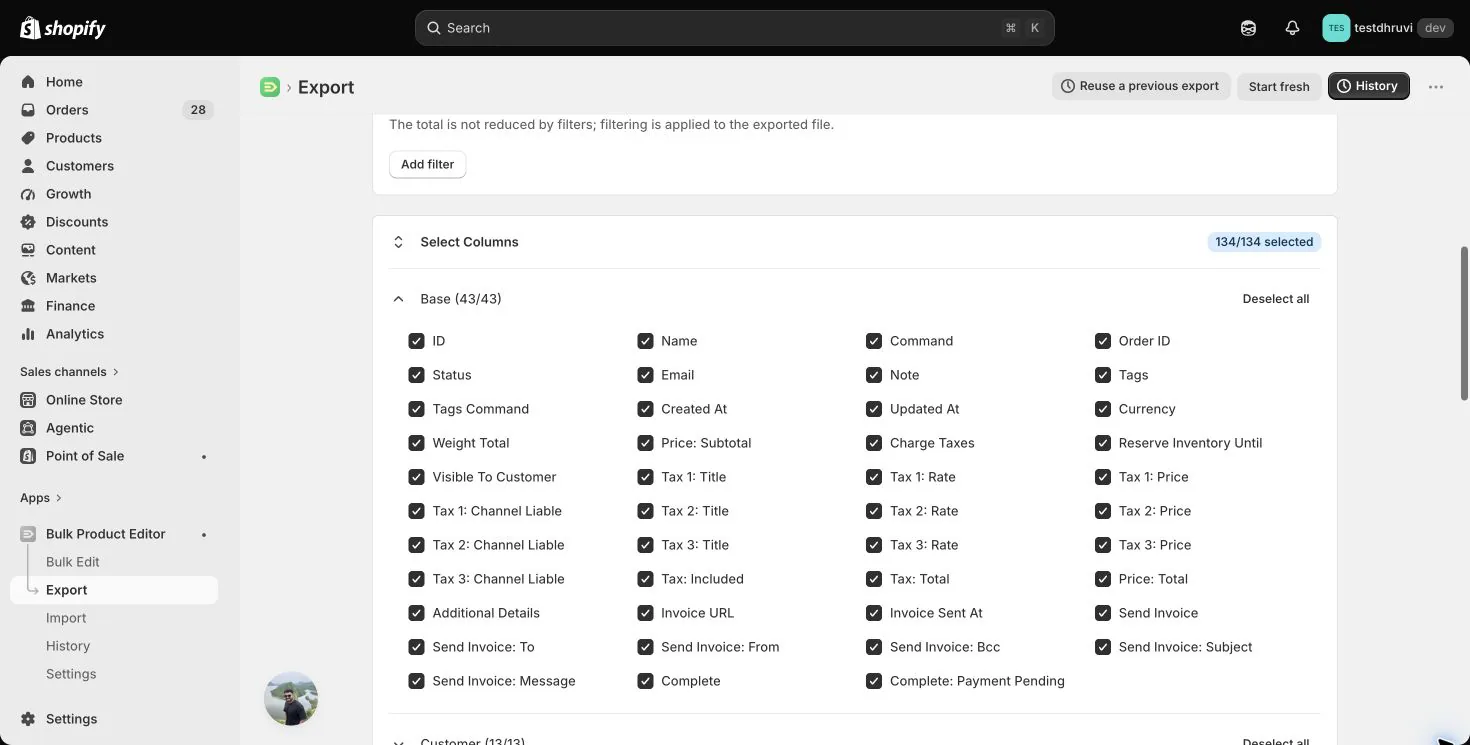Uncheck the Tags Command checkbox

click(416, 409)
